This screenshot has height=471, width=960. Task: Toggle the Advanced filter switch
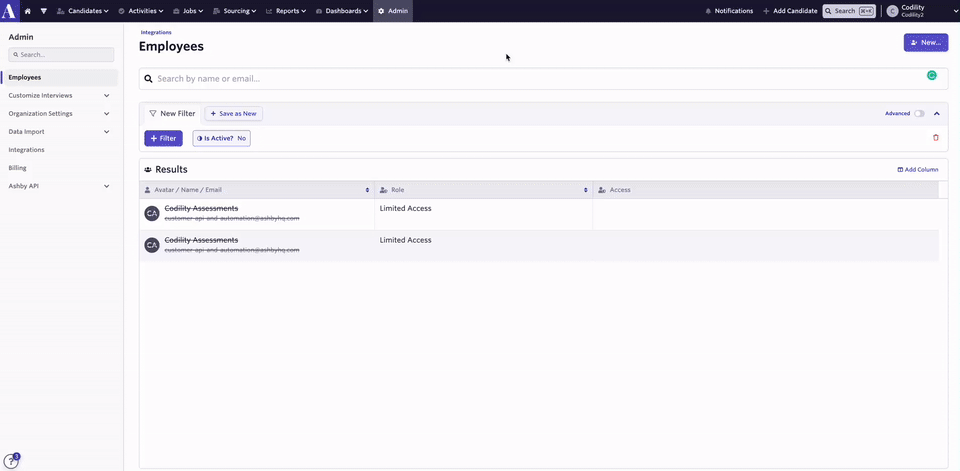[x=919, y=113]
